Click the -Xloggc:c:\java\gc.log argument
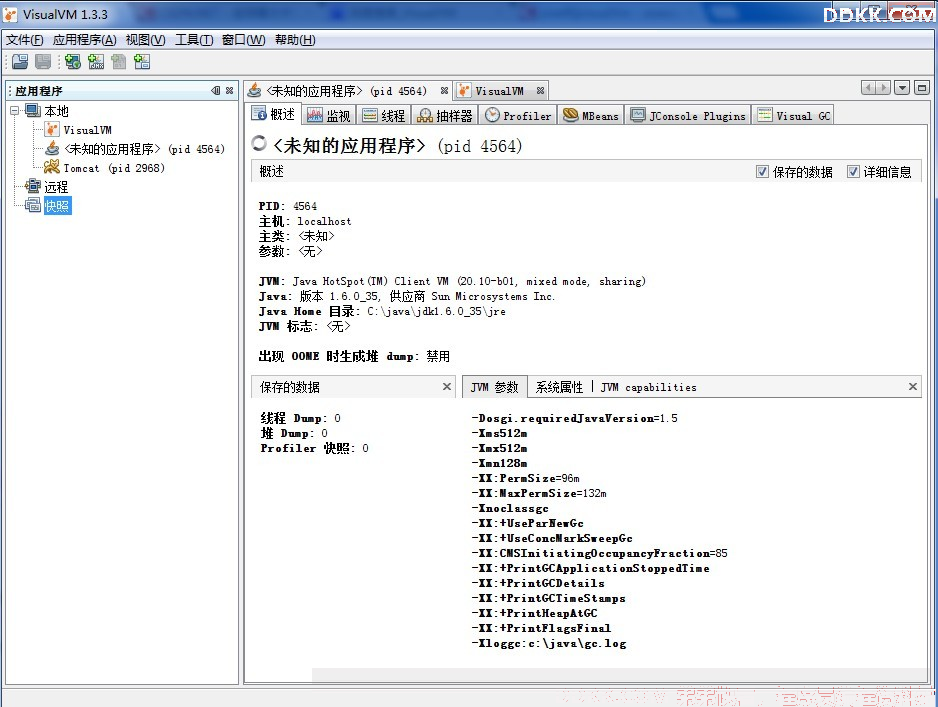This screenshot has height=707, width=938. point(549,644)
